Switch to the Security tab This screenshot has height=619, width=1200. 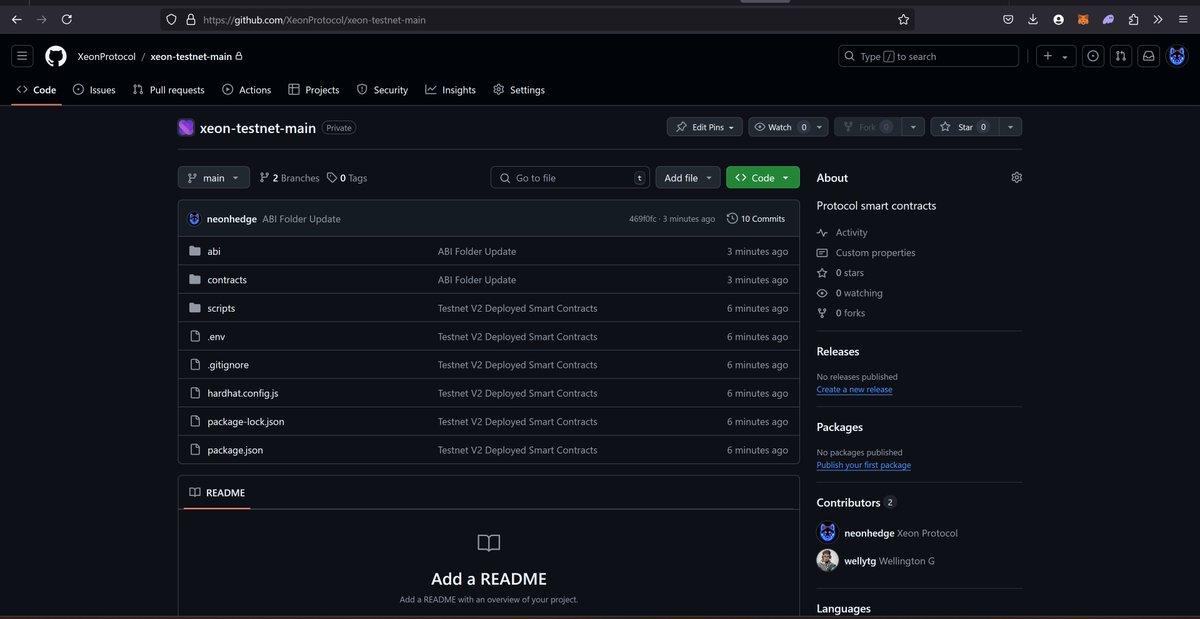tap(382, 90)
